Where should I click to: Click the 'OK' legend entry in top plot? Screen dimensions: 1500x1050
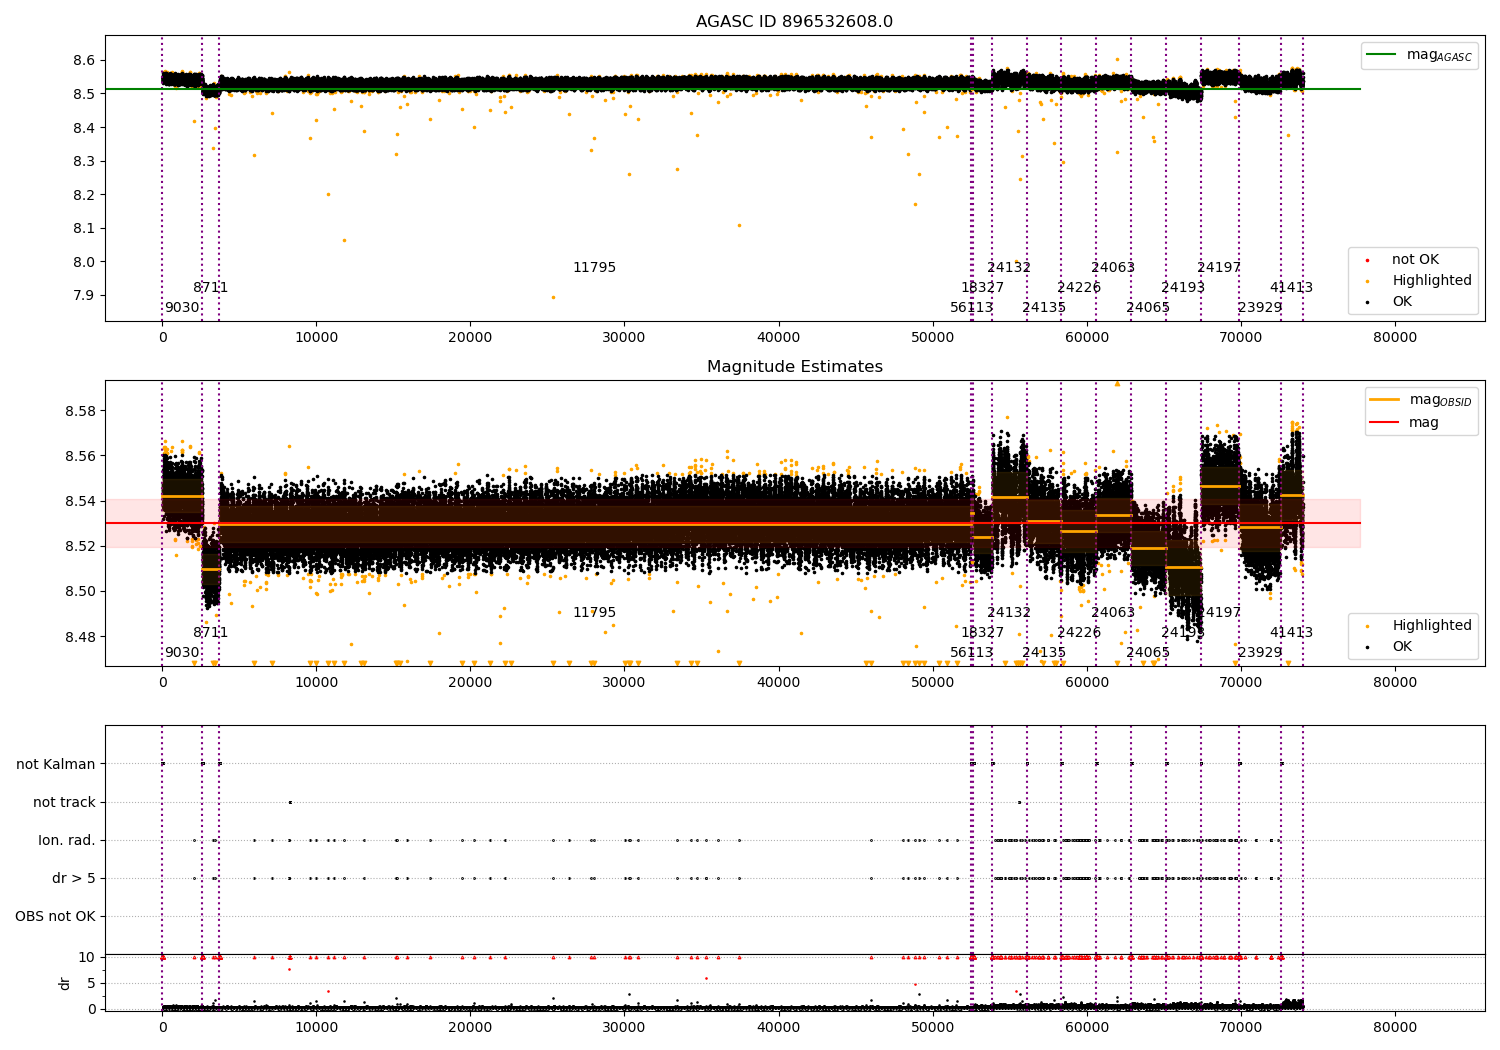tap(1402, 302)
